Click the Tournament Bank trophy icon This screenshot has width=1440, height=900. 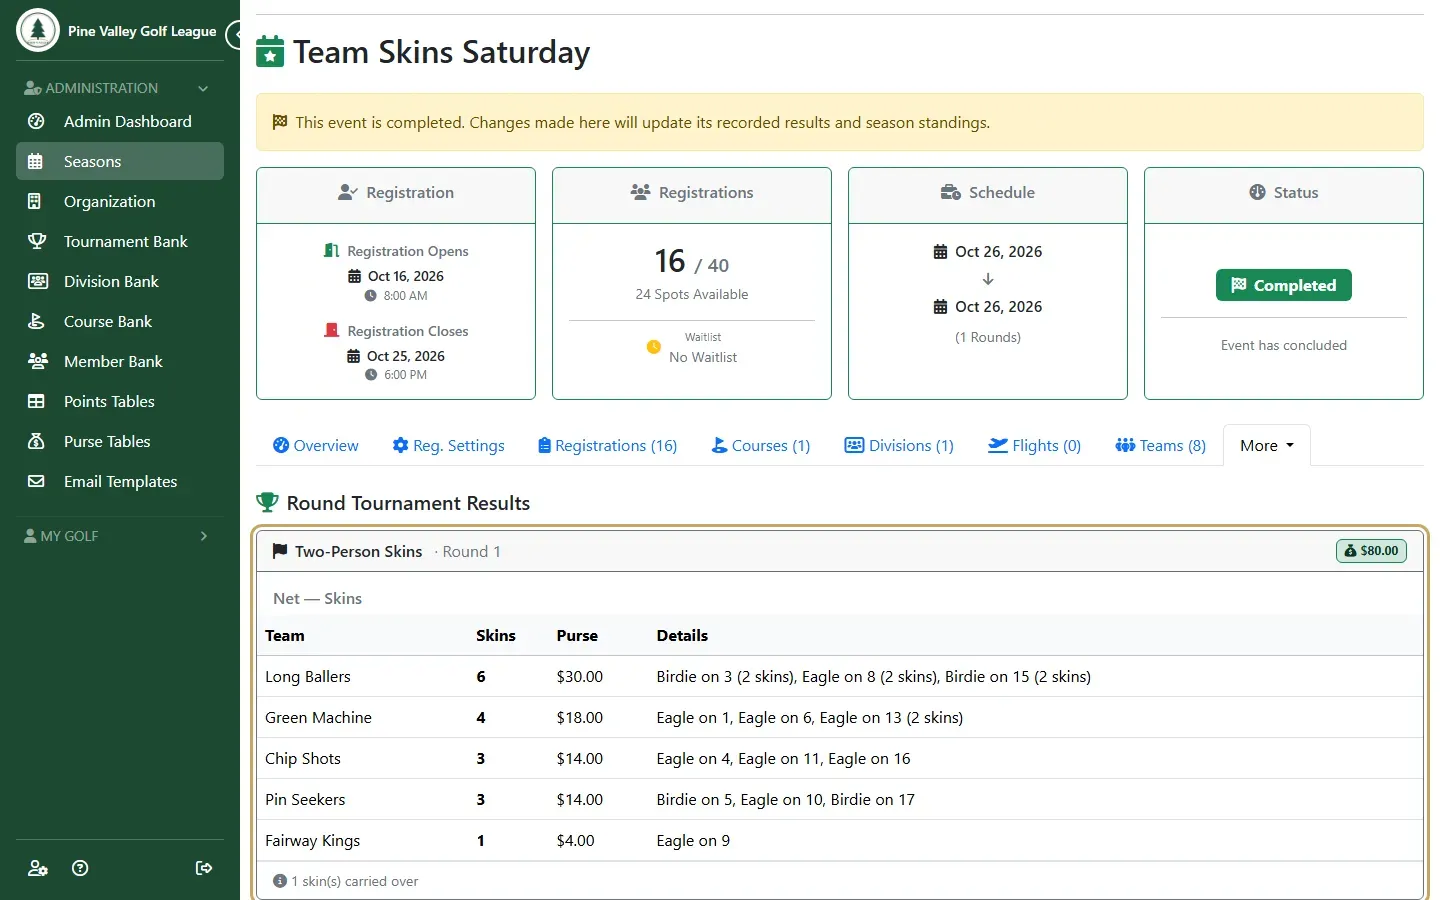click(x=36, y=241)
